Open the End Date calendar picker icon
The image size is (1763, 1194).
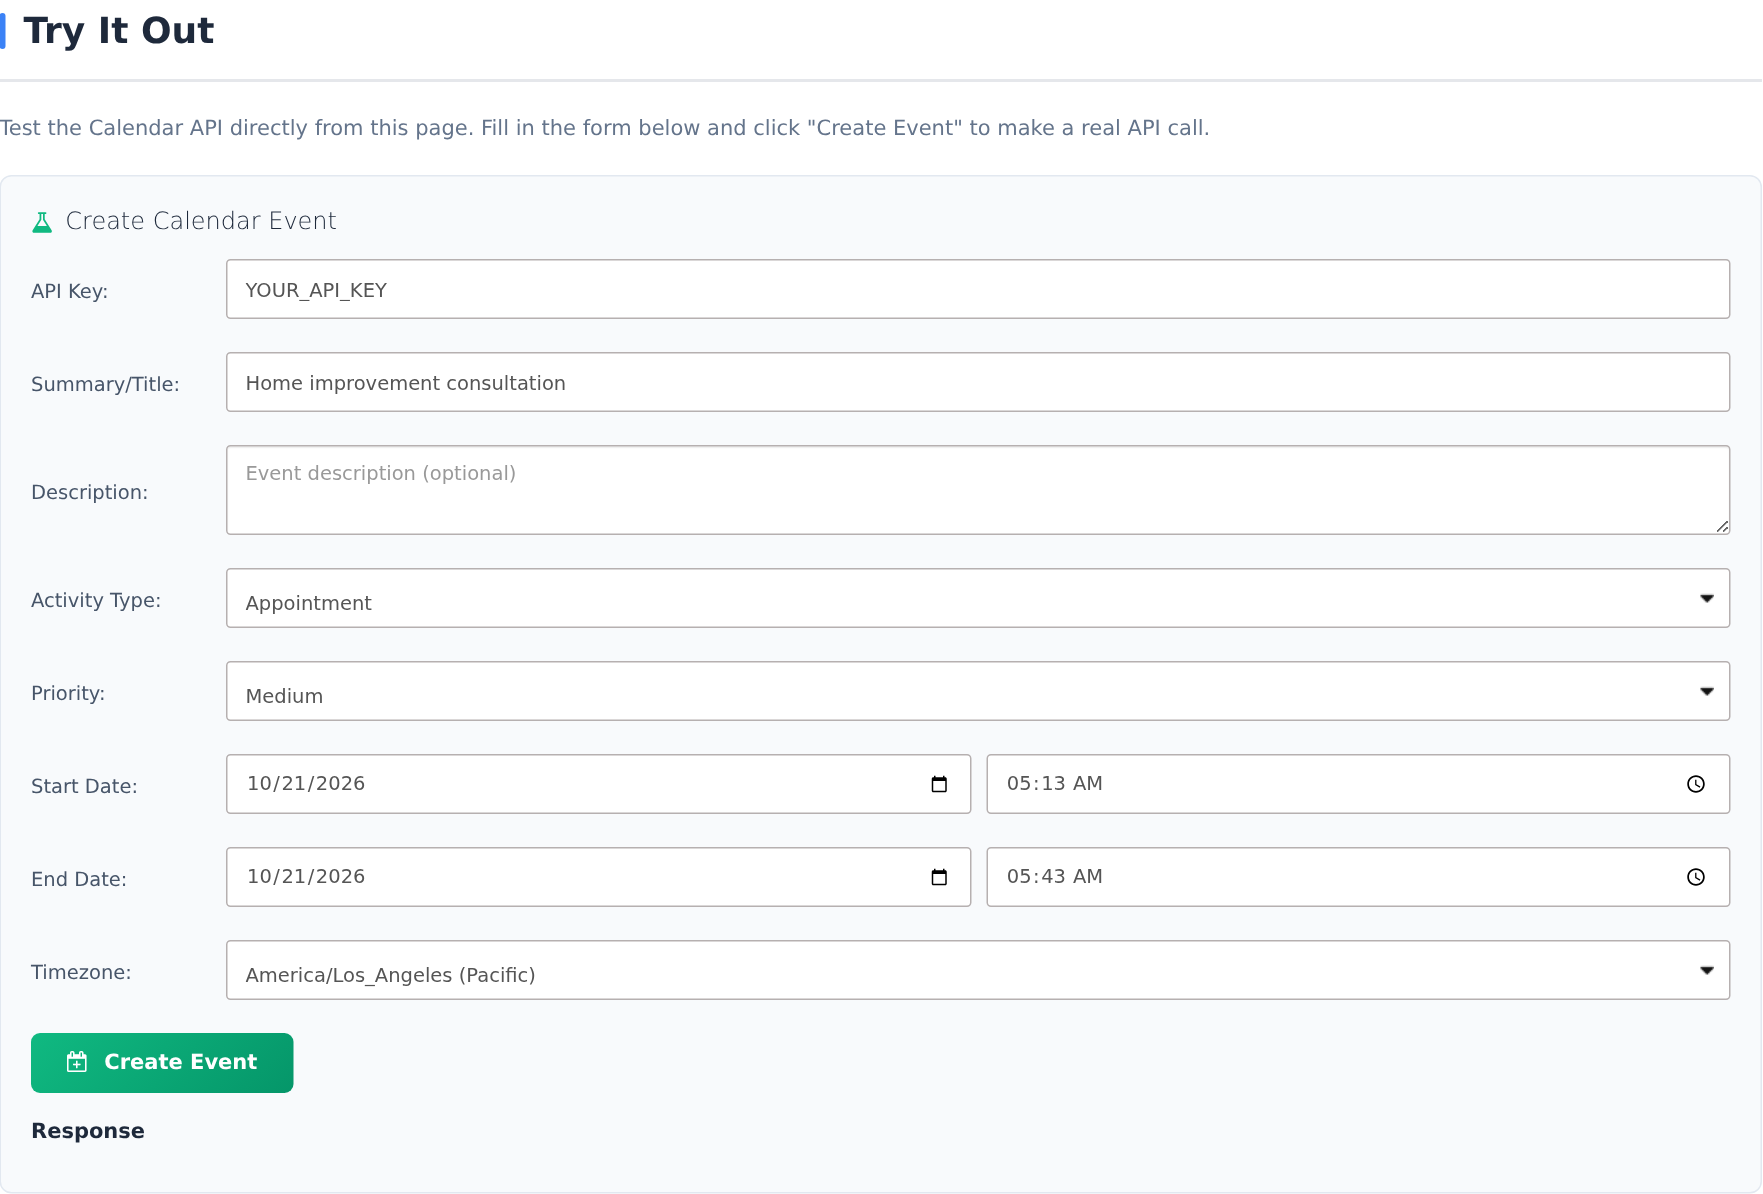click(939, 877)
